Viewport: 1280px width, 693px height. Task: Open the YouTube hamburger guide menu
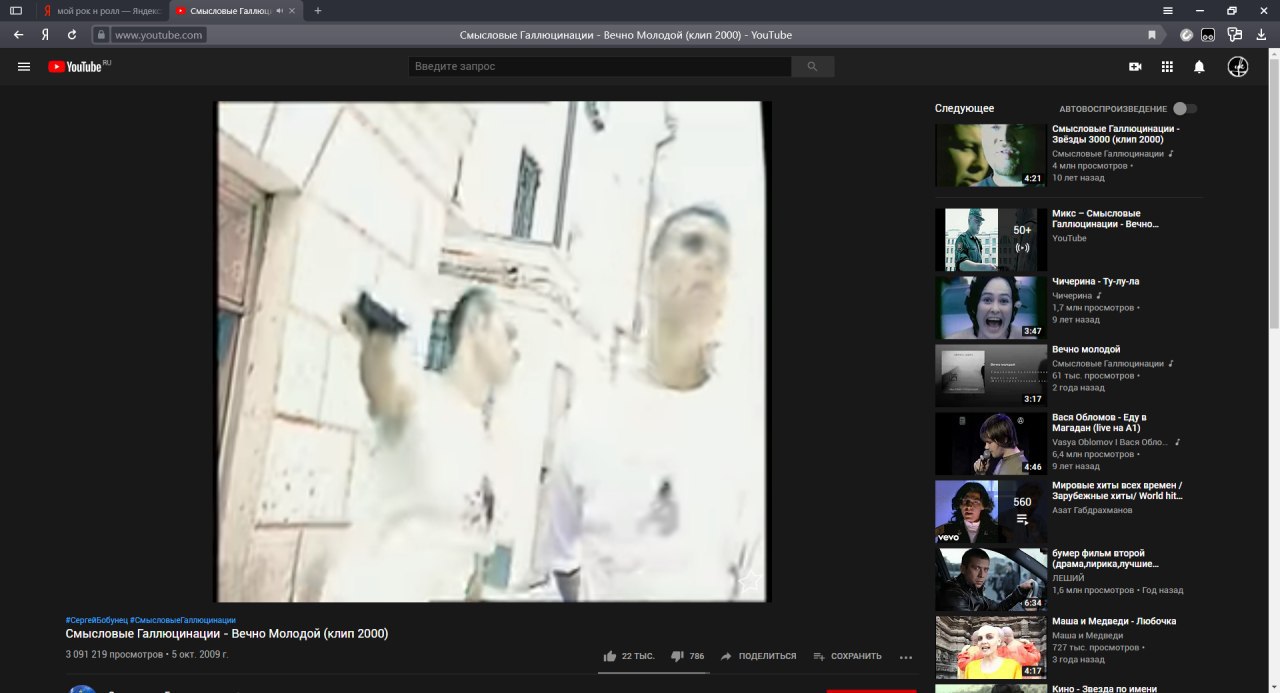pyautogui.click(x=24, y=67)
